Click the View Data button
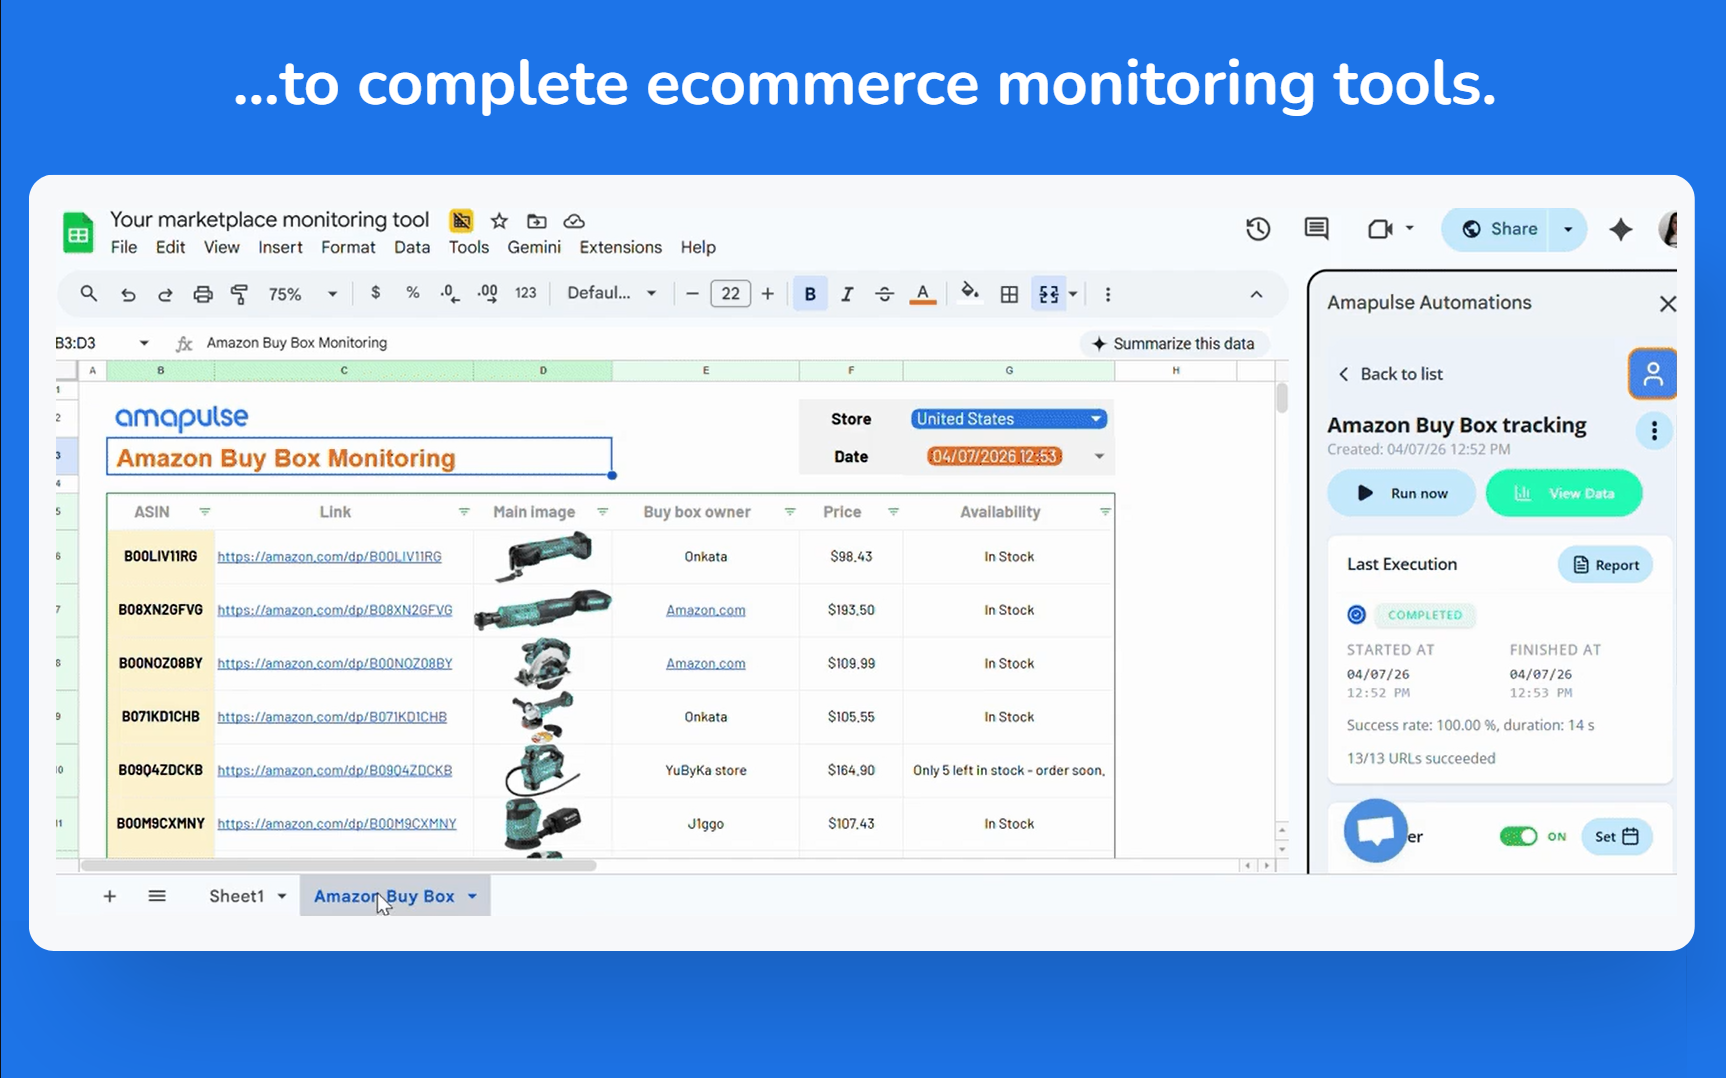This screenshot has height=1078, width=1726. click(1564, 493)
